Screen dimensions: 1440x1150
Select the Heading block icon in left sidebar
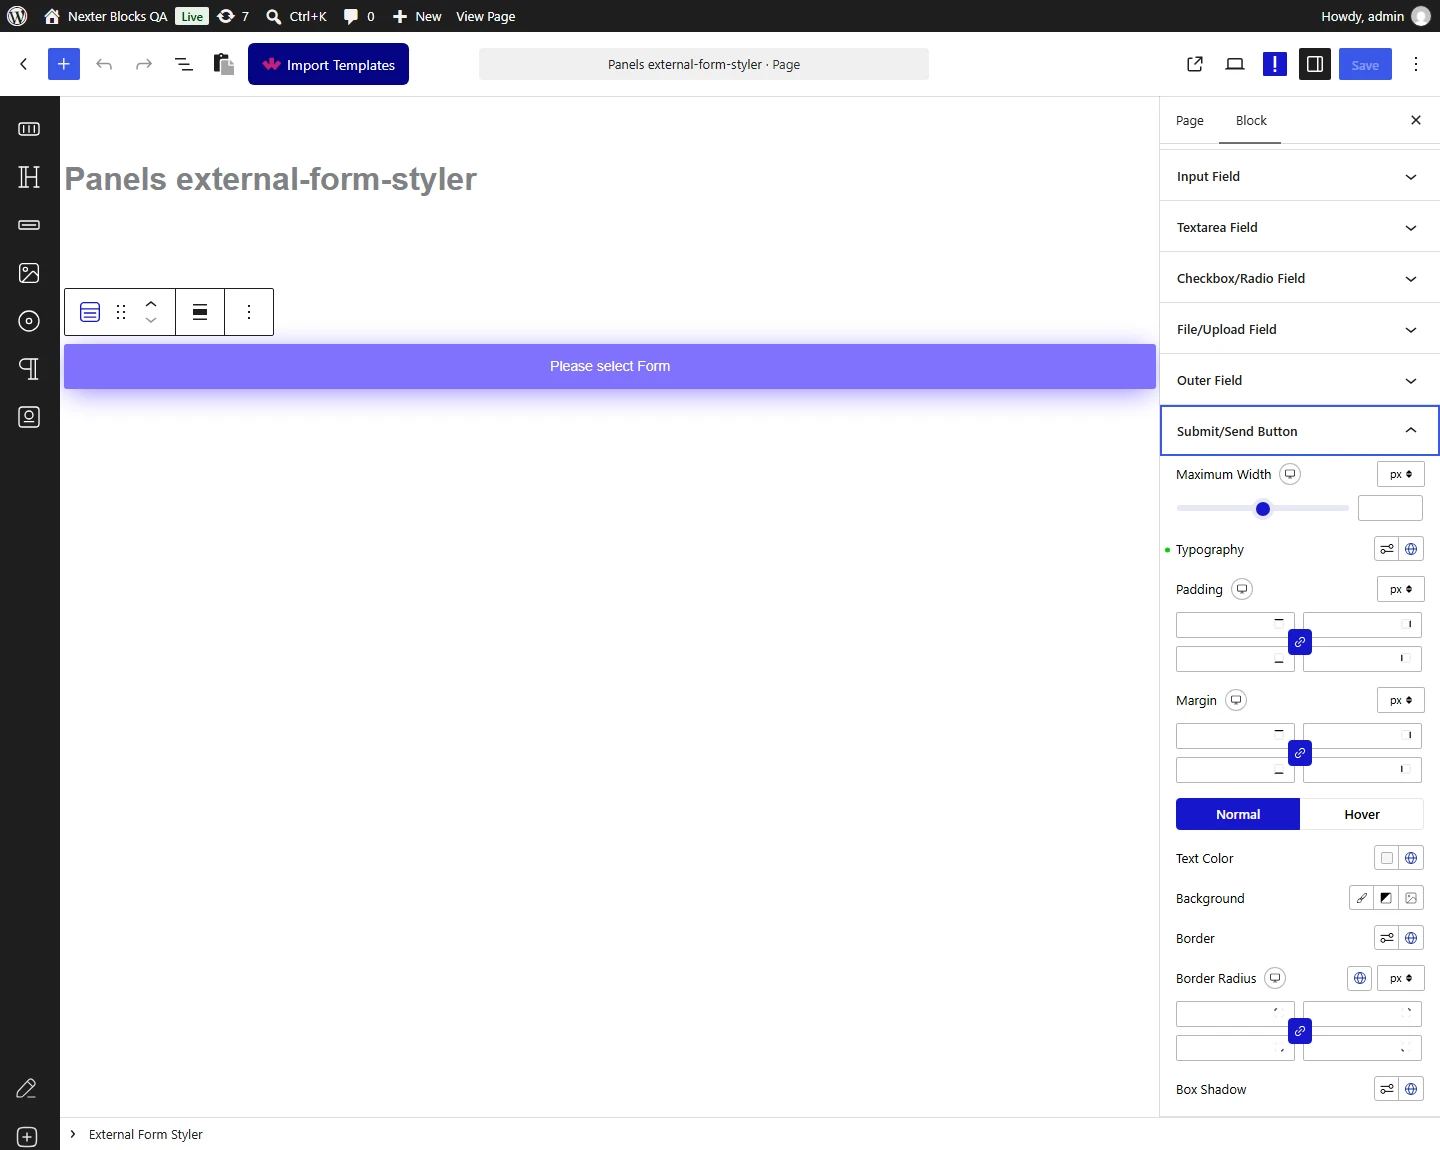tap(29, 177)
